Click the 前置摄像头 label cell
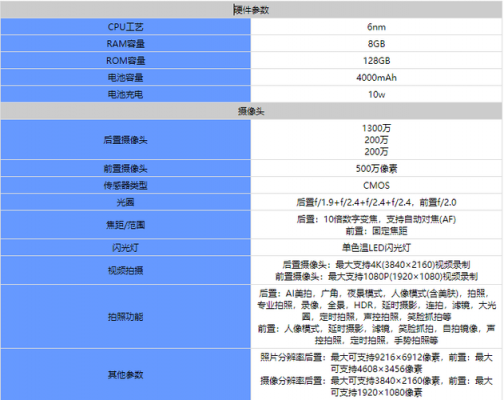This screenshot has width=504, height=400. 126,169
